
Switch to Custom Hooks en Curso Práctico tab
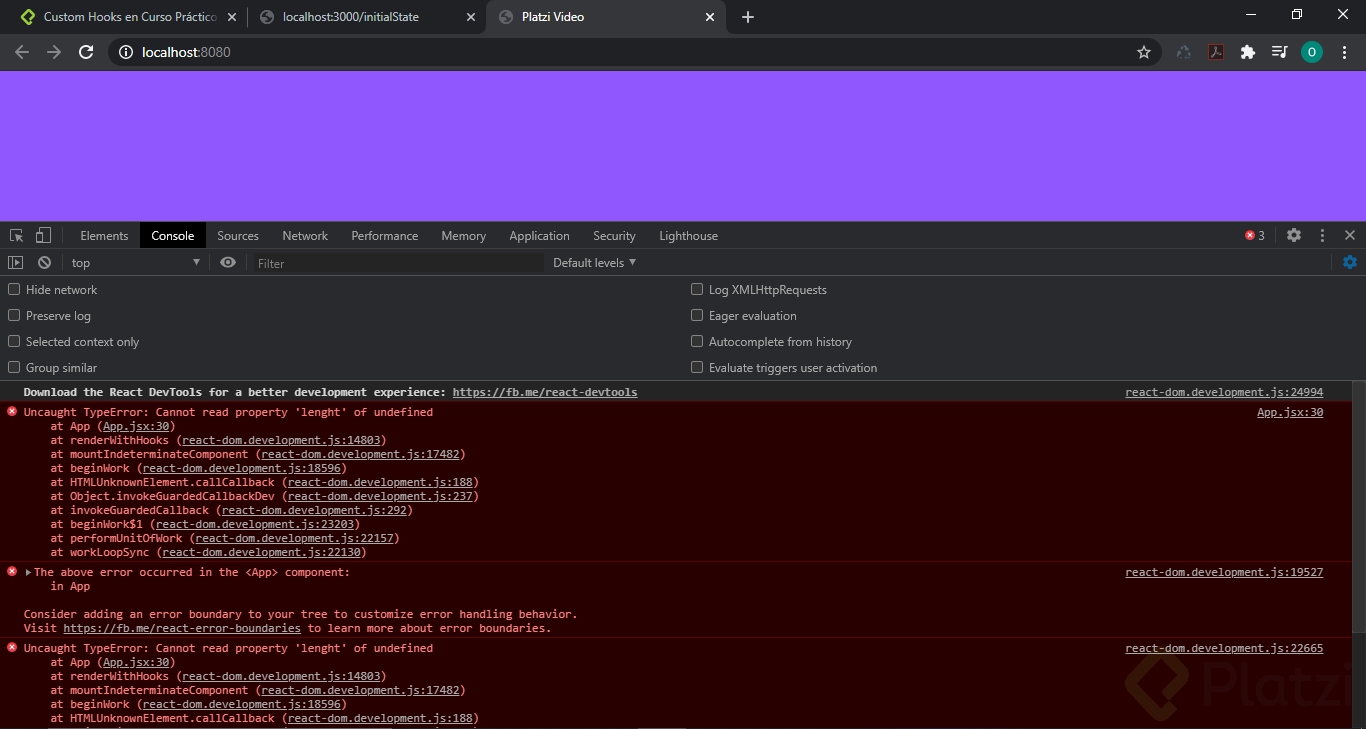(127, 17)
